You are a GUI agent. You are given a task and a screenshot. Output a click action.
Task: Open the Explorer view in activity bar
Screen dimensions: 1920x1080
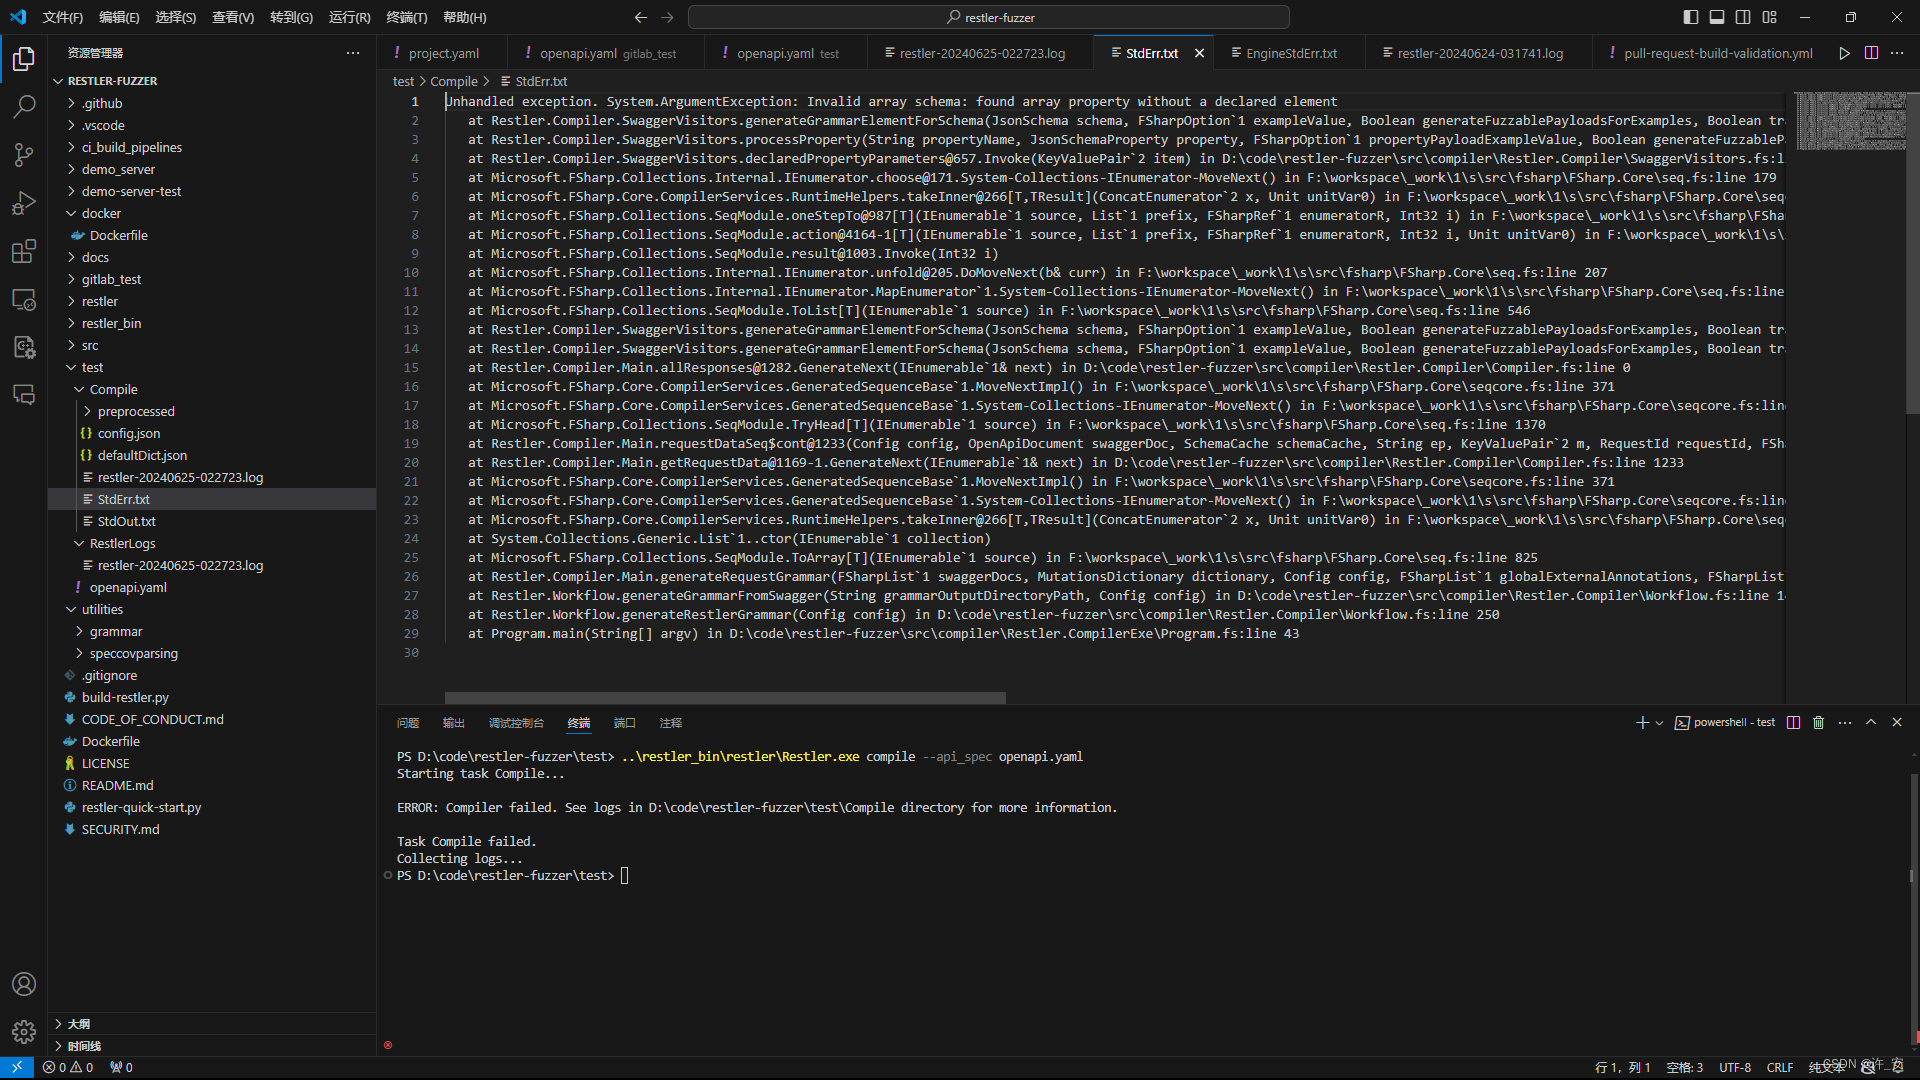[24, 59]
